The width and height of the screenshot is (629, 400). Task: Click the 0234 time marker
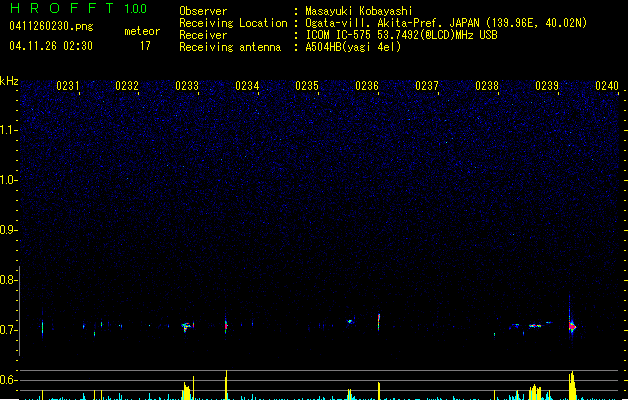pyautogui.click(x=247, y=86)
